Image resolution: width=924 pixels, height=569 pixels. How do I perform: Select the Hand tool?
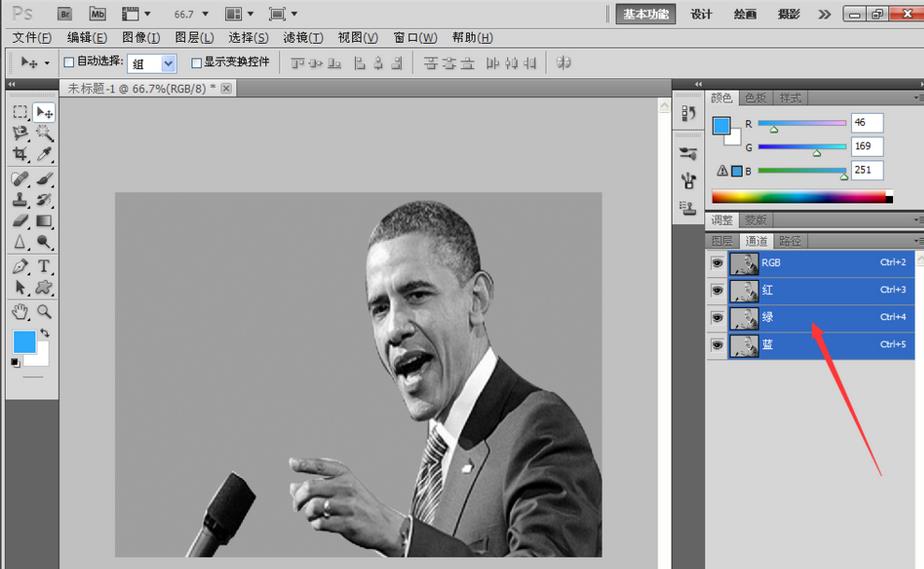[20, 312]
